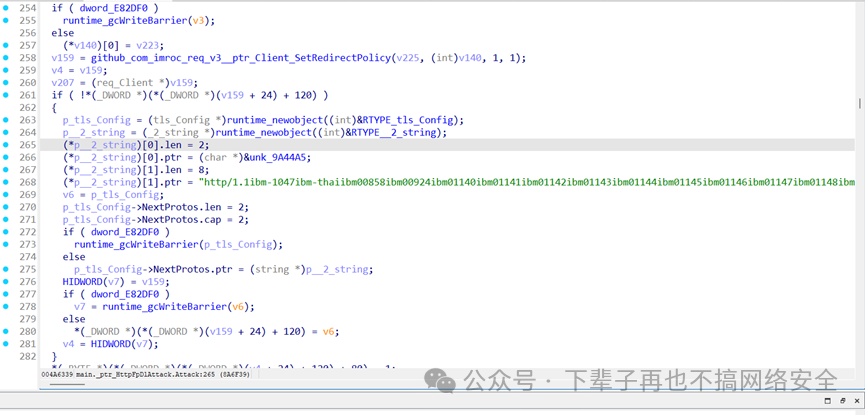Grab the vertical scrollbar thumb of pseudocode view
865x415 pixels.
(859, 103)
